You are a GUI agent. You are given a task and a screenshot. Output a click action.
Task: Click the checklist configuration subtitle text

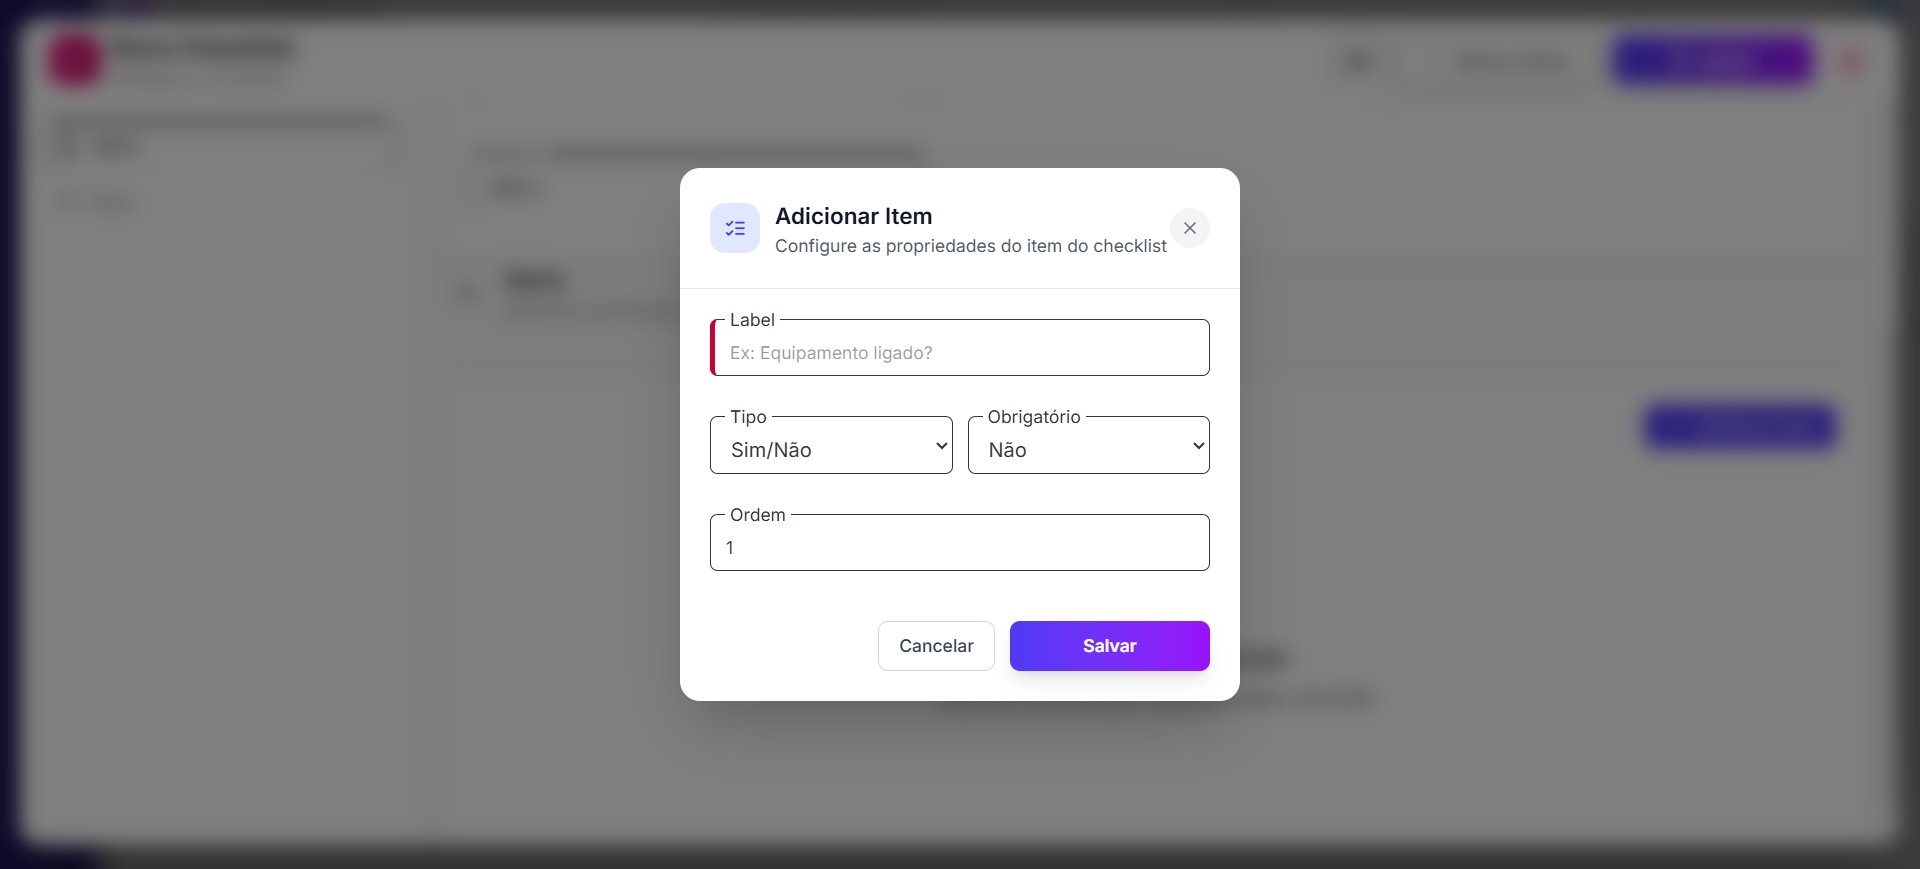coord(970,246)
